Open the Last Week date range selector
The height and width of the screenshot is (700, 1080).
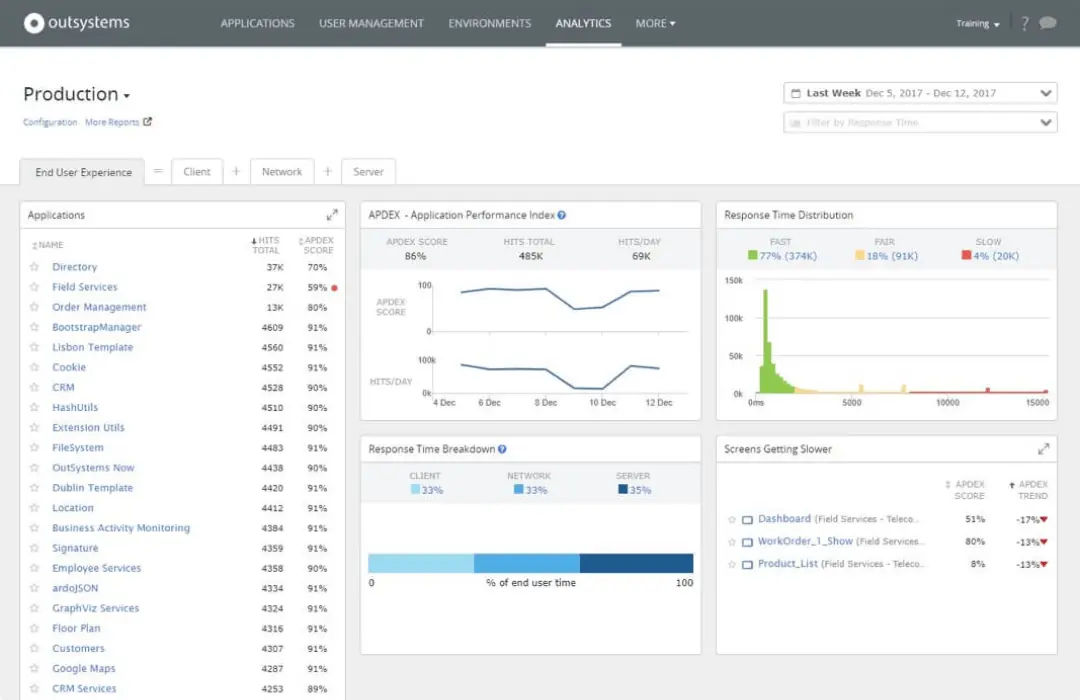pyautogui.click(x=919, y=92)
